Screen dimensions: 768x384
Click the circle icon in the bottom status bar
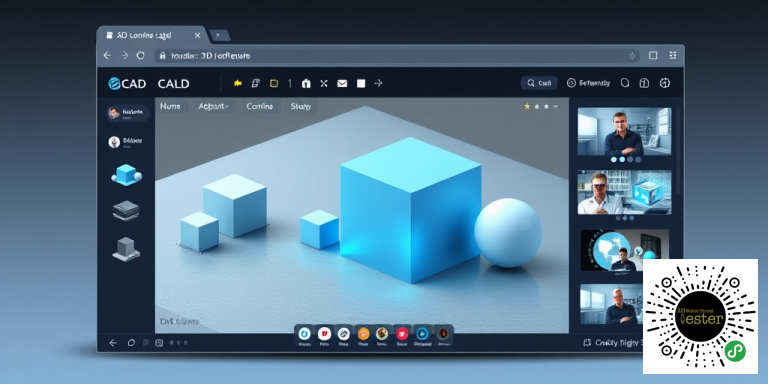131,343
